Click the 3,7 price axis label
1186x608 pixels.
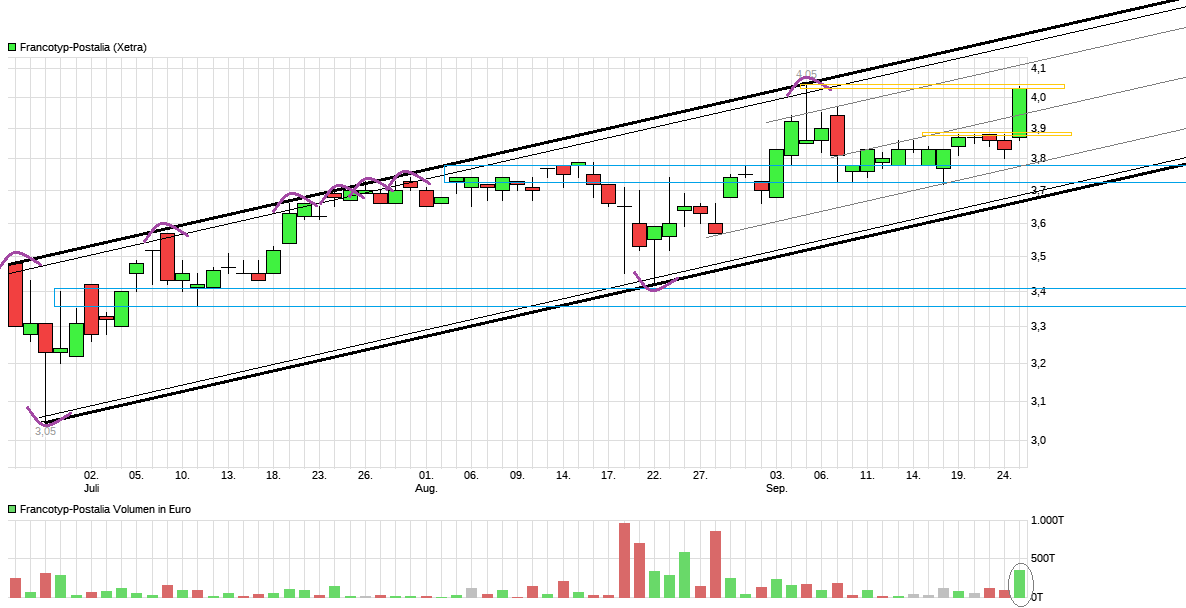1039,191
